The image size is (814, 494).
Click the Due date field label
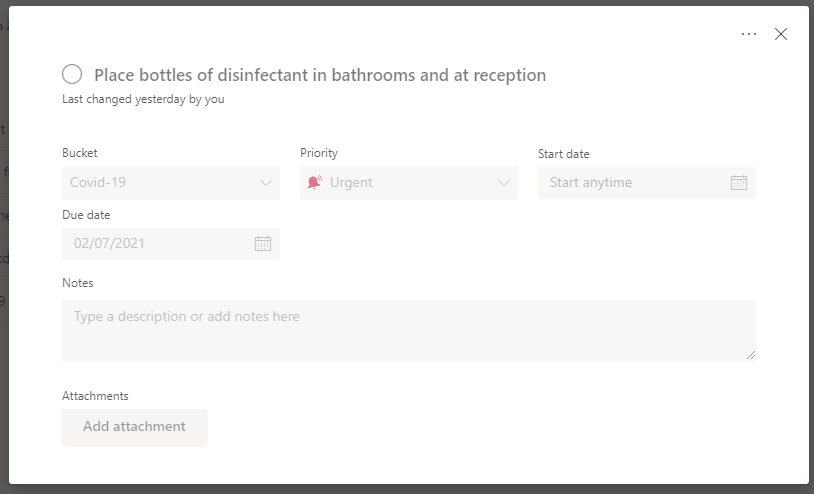click(x=86, y=215)
